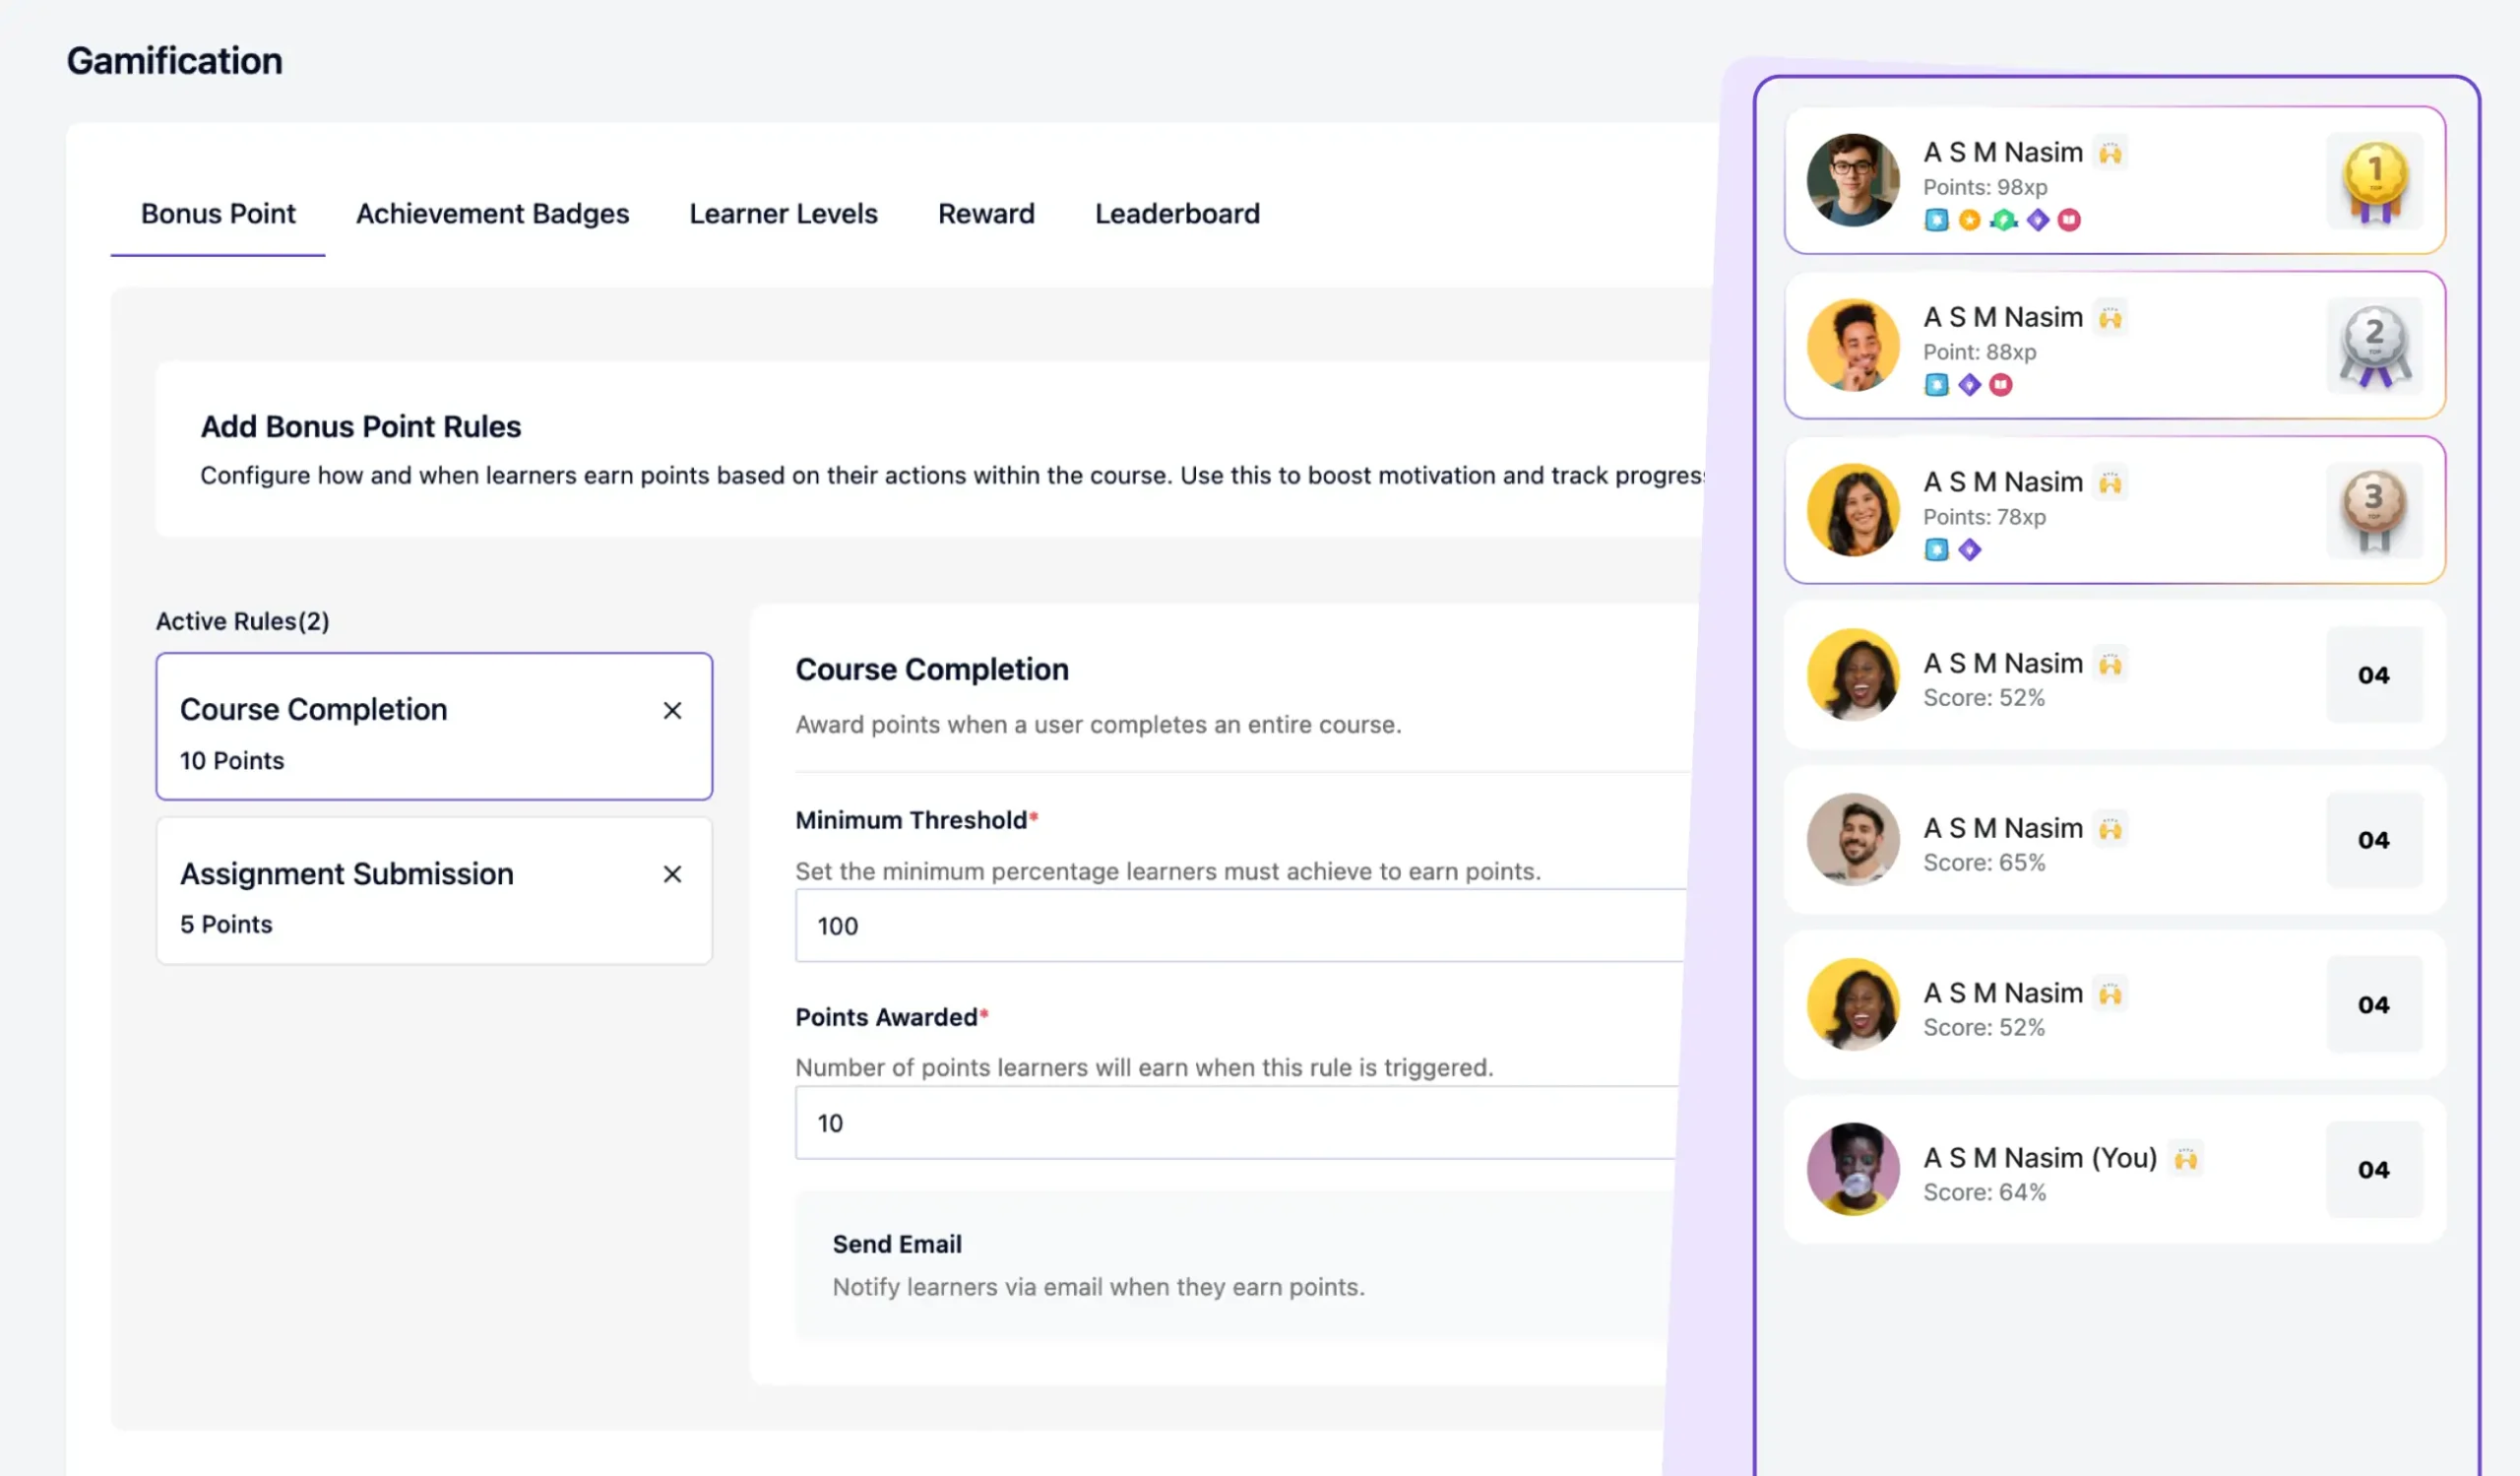Select the Bonus Point tab
The height and width of the screenshot is (1476, 2520).
(x=218, y=214)
